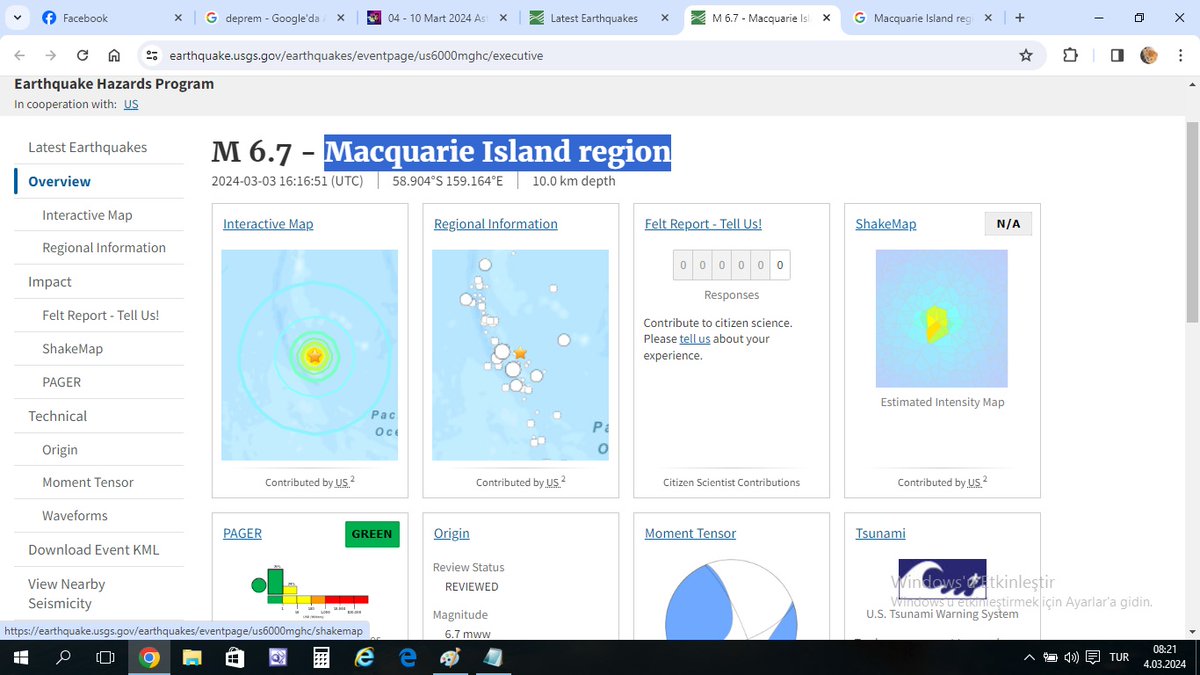Screen dimensions: 1200x675
Task: Select Overview in the sidebar
Action: point(59,181)
